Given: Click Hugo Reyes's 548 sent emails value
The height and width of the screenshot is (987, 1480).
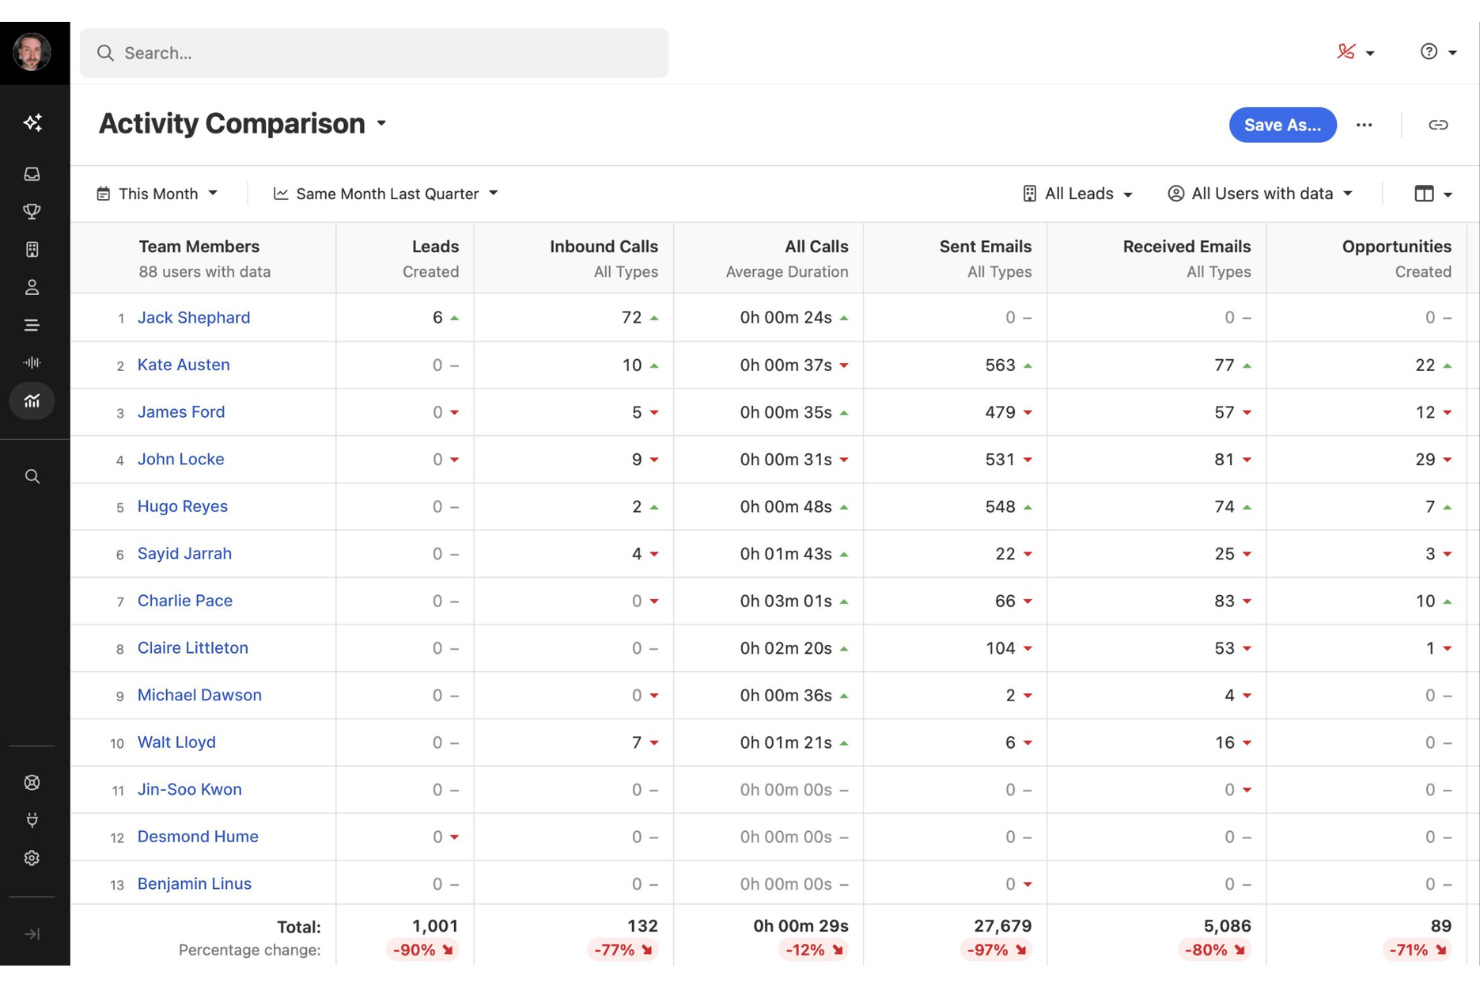Looking at the screenshot, I should pyautogui.click(x=1000, y=506).
